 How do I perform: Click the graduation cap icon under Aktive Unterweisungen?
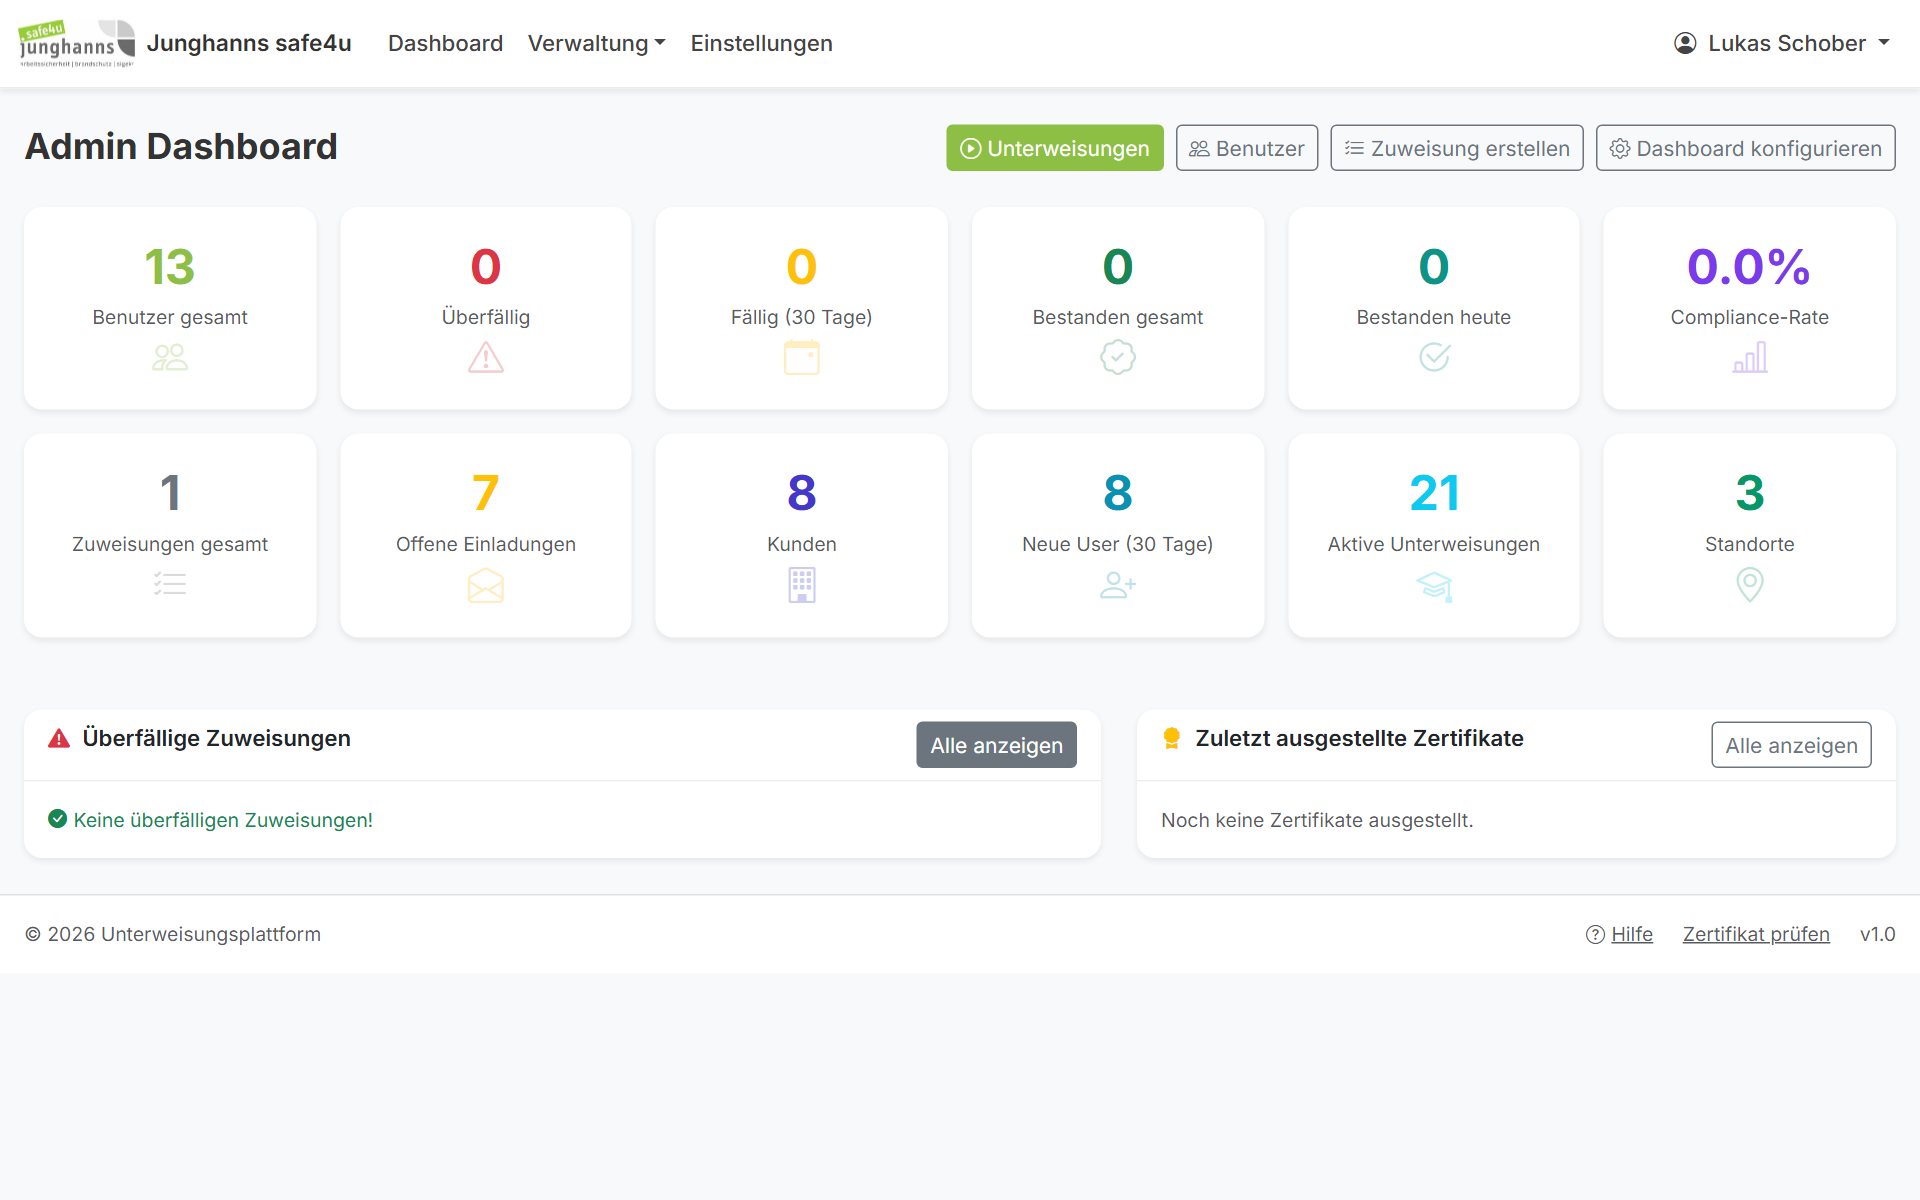click(x=1434, y=586)
